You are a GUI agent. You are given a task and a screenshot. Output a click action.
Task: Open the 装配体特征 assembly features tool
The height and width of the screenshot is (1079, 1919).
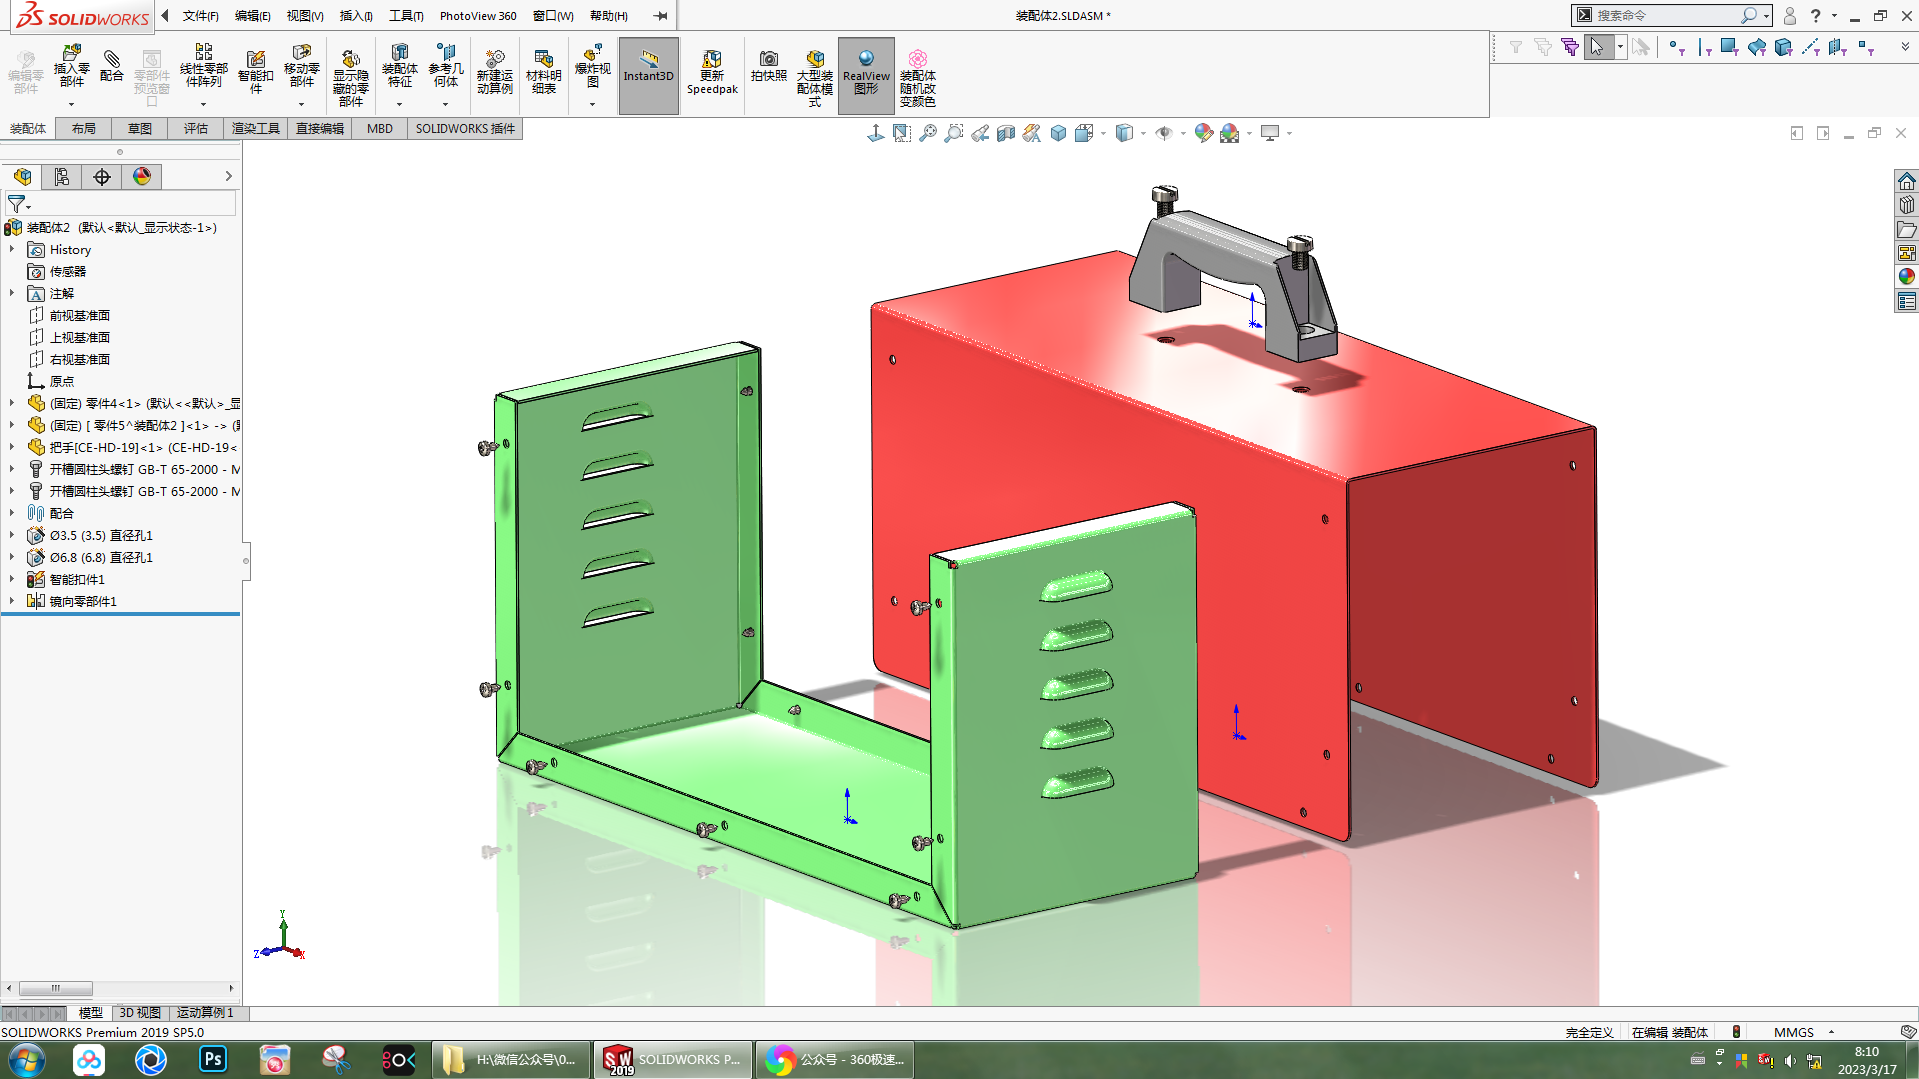pos(399,67)
